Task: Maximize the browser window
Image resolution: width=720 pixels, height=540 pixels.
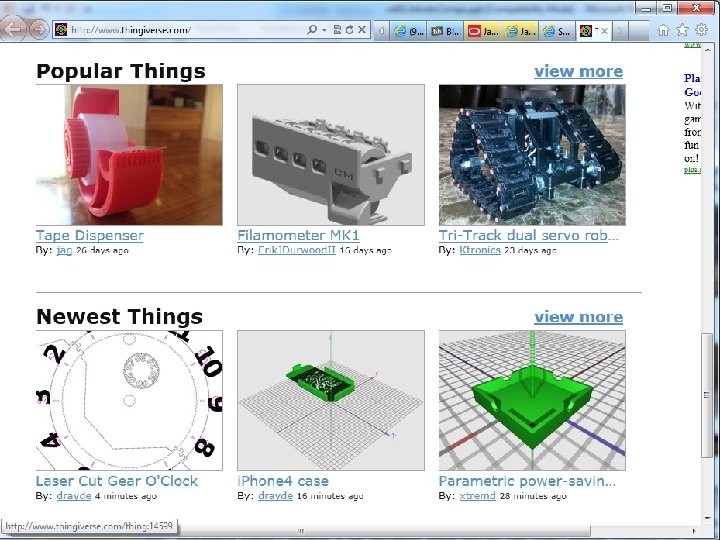Action: click(x=667, y=8)
